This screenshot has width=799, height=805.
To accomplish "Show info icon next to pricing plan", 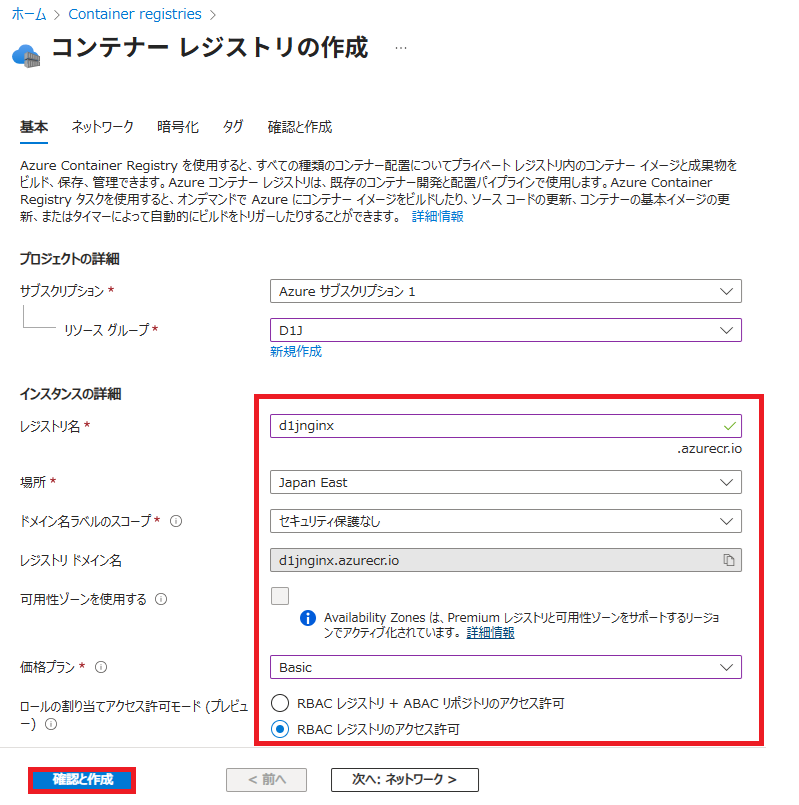I will (x=101, y=667).
